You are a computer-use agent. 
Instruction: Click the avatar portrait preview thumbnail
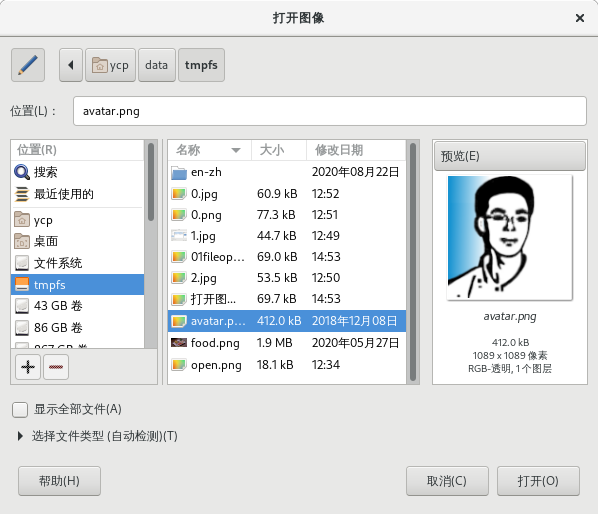pyautogui.click(x=510, y=238)
